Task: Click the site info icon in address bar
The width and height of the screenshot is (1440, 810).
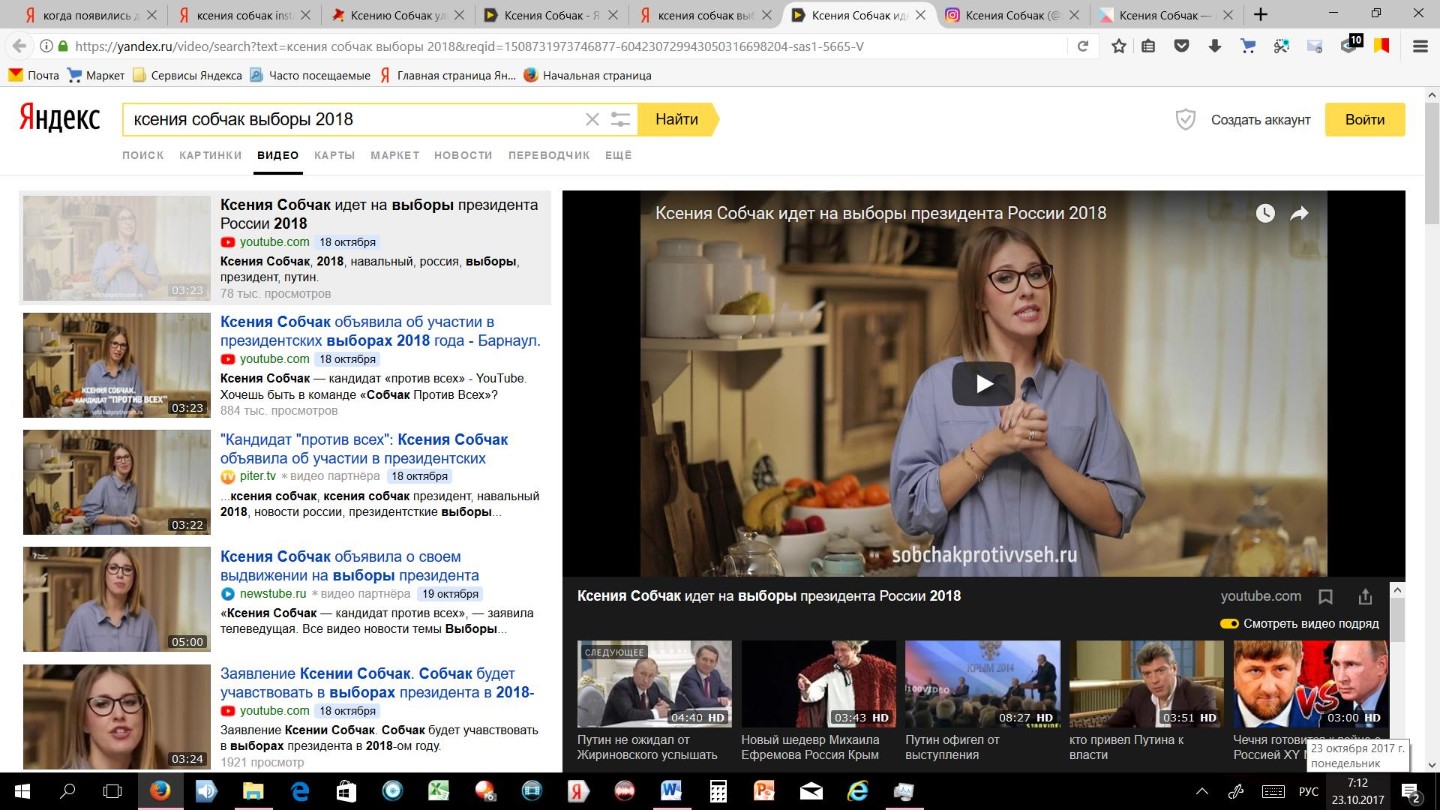Action: [46, 46]
